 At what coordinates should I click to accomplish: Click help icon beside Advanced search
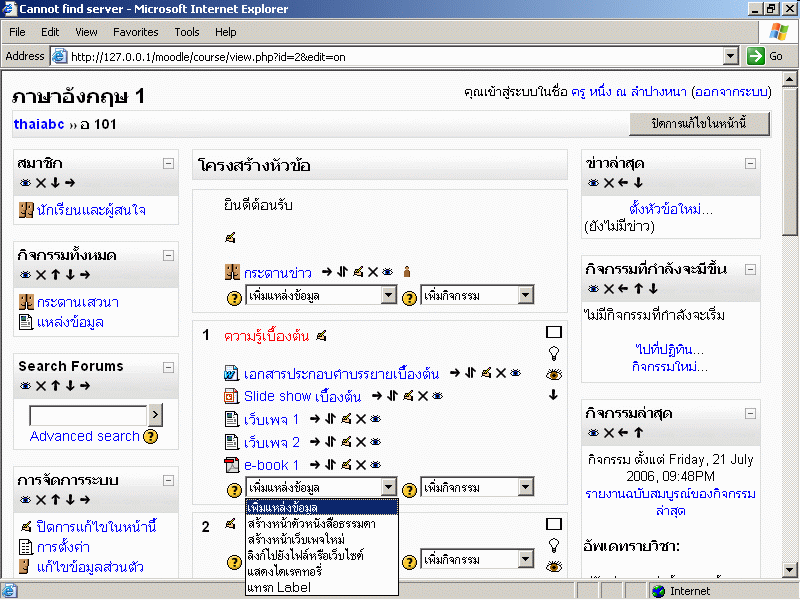tap(150, 437)
